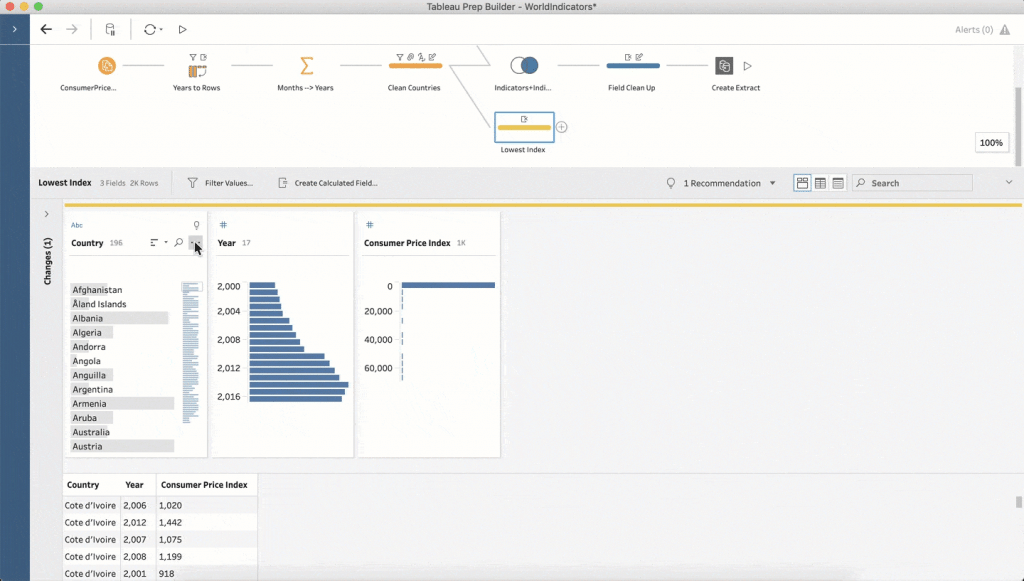The image size is (1024, 581).
Task: Select the ConsumerPrice input step icon
Action: (x=106, y=65)
